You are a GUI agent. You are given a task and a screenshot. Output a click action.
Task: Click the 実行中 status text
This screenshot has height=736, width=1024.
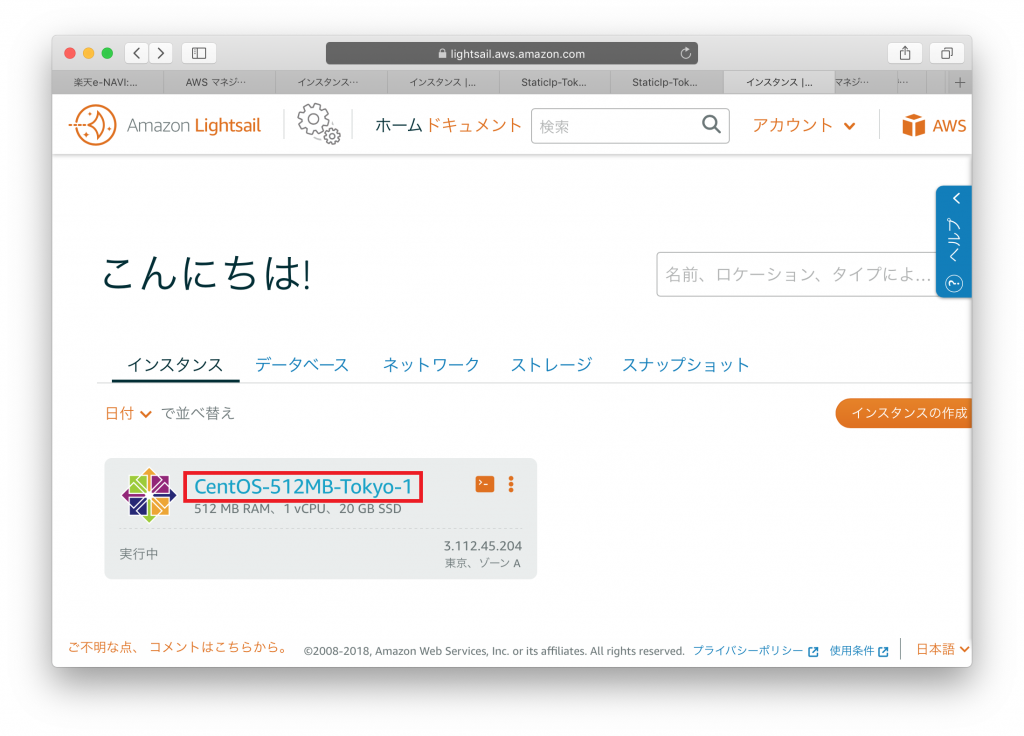(138, 554)
